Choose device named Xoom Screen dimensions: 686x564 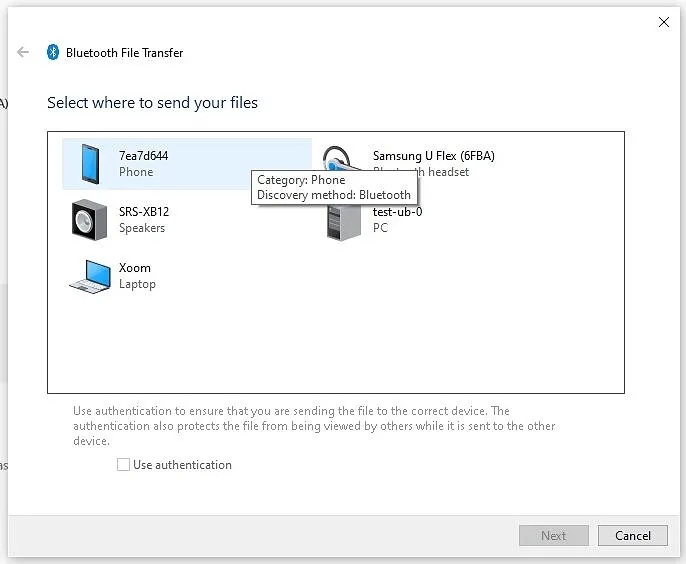pos(135,268)
